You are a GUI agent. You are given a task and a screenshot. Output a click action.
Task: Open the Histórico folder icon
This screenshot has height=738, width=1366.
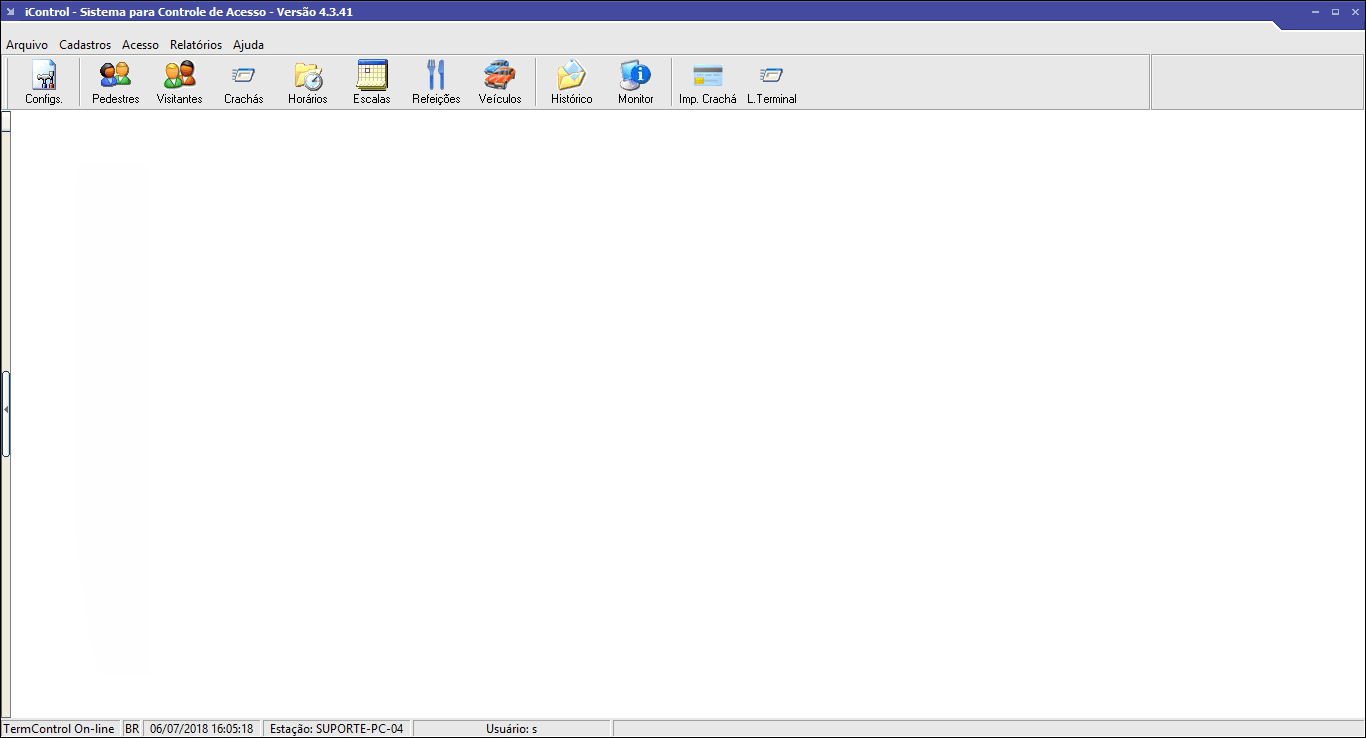(x=572, y=82)
